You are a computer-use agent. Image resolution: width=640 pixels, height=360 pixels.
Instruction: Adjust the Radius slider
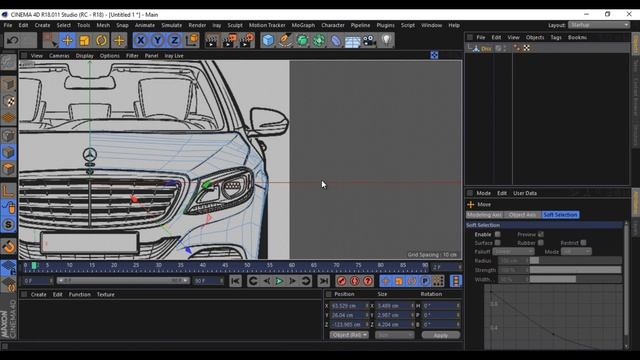click(x=576, y=261)
